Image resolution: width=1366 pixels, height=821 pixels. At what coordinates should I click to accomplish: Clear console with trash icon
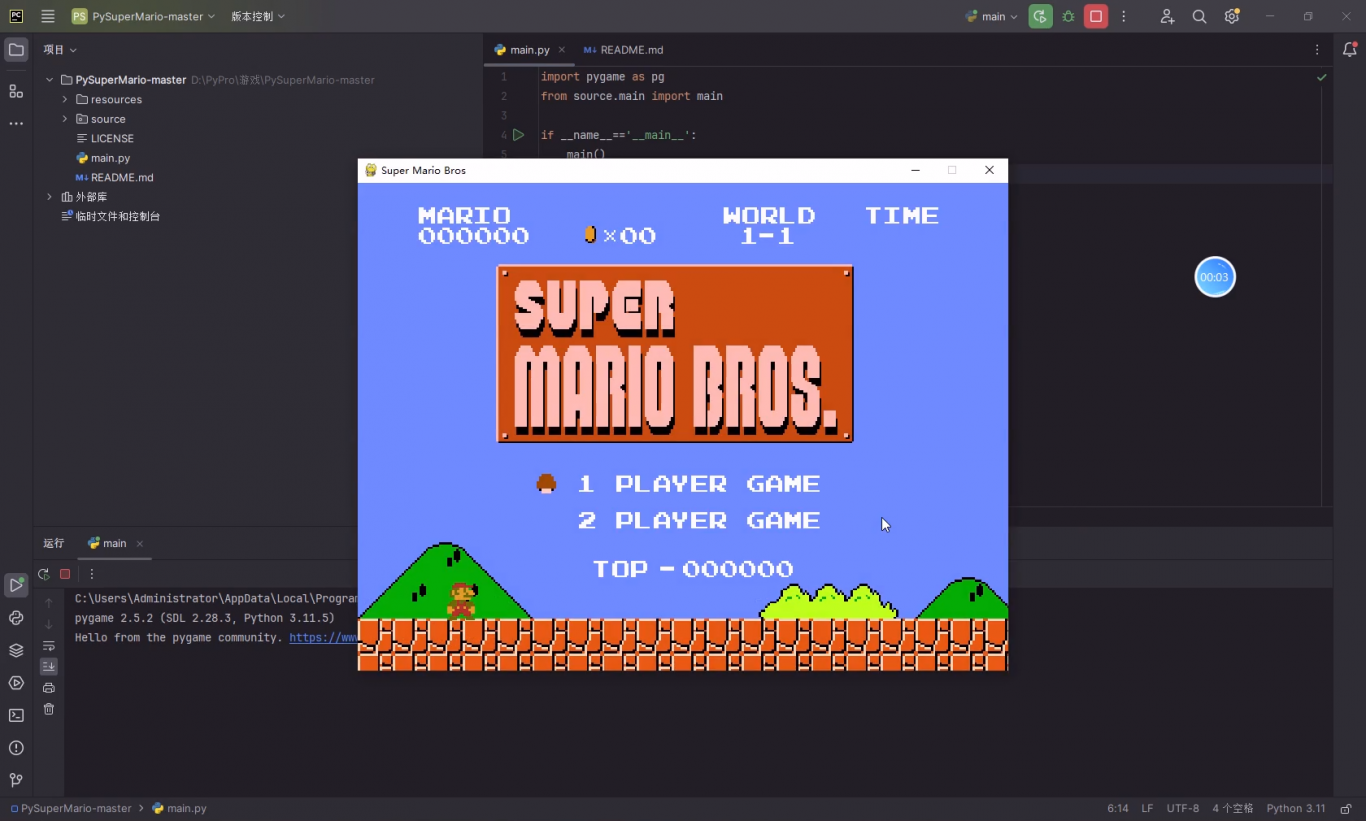[49, 709]
